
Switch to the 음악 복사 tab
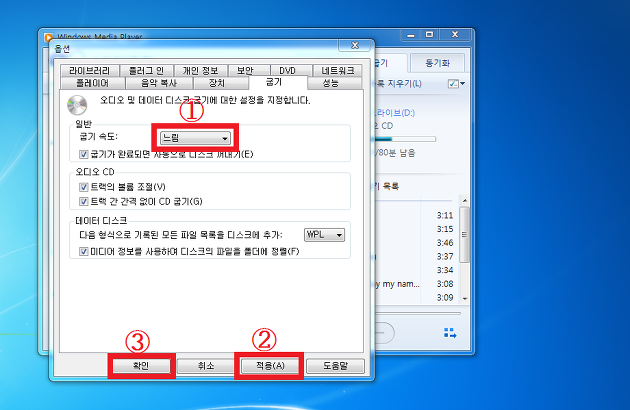tap(159, 83)
